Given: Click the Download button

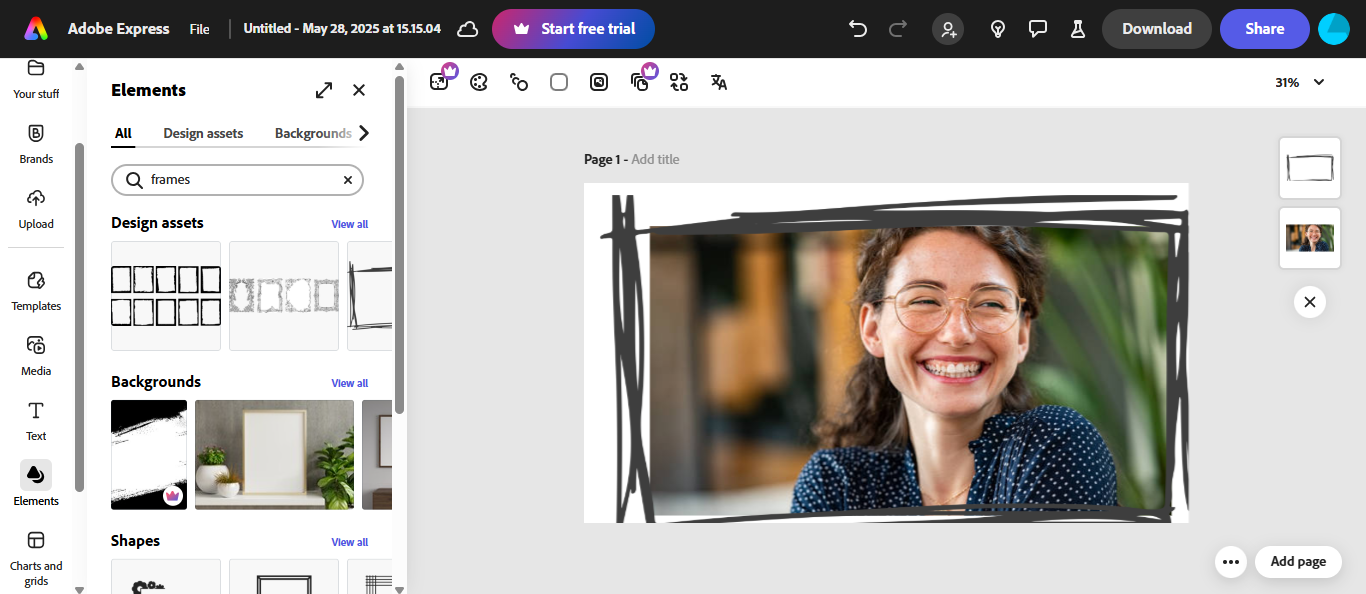Looking at the screenshot, I should 1156,29.
